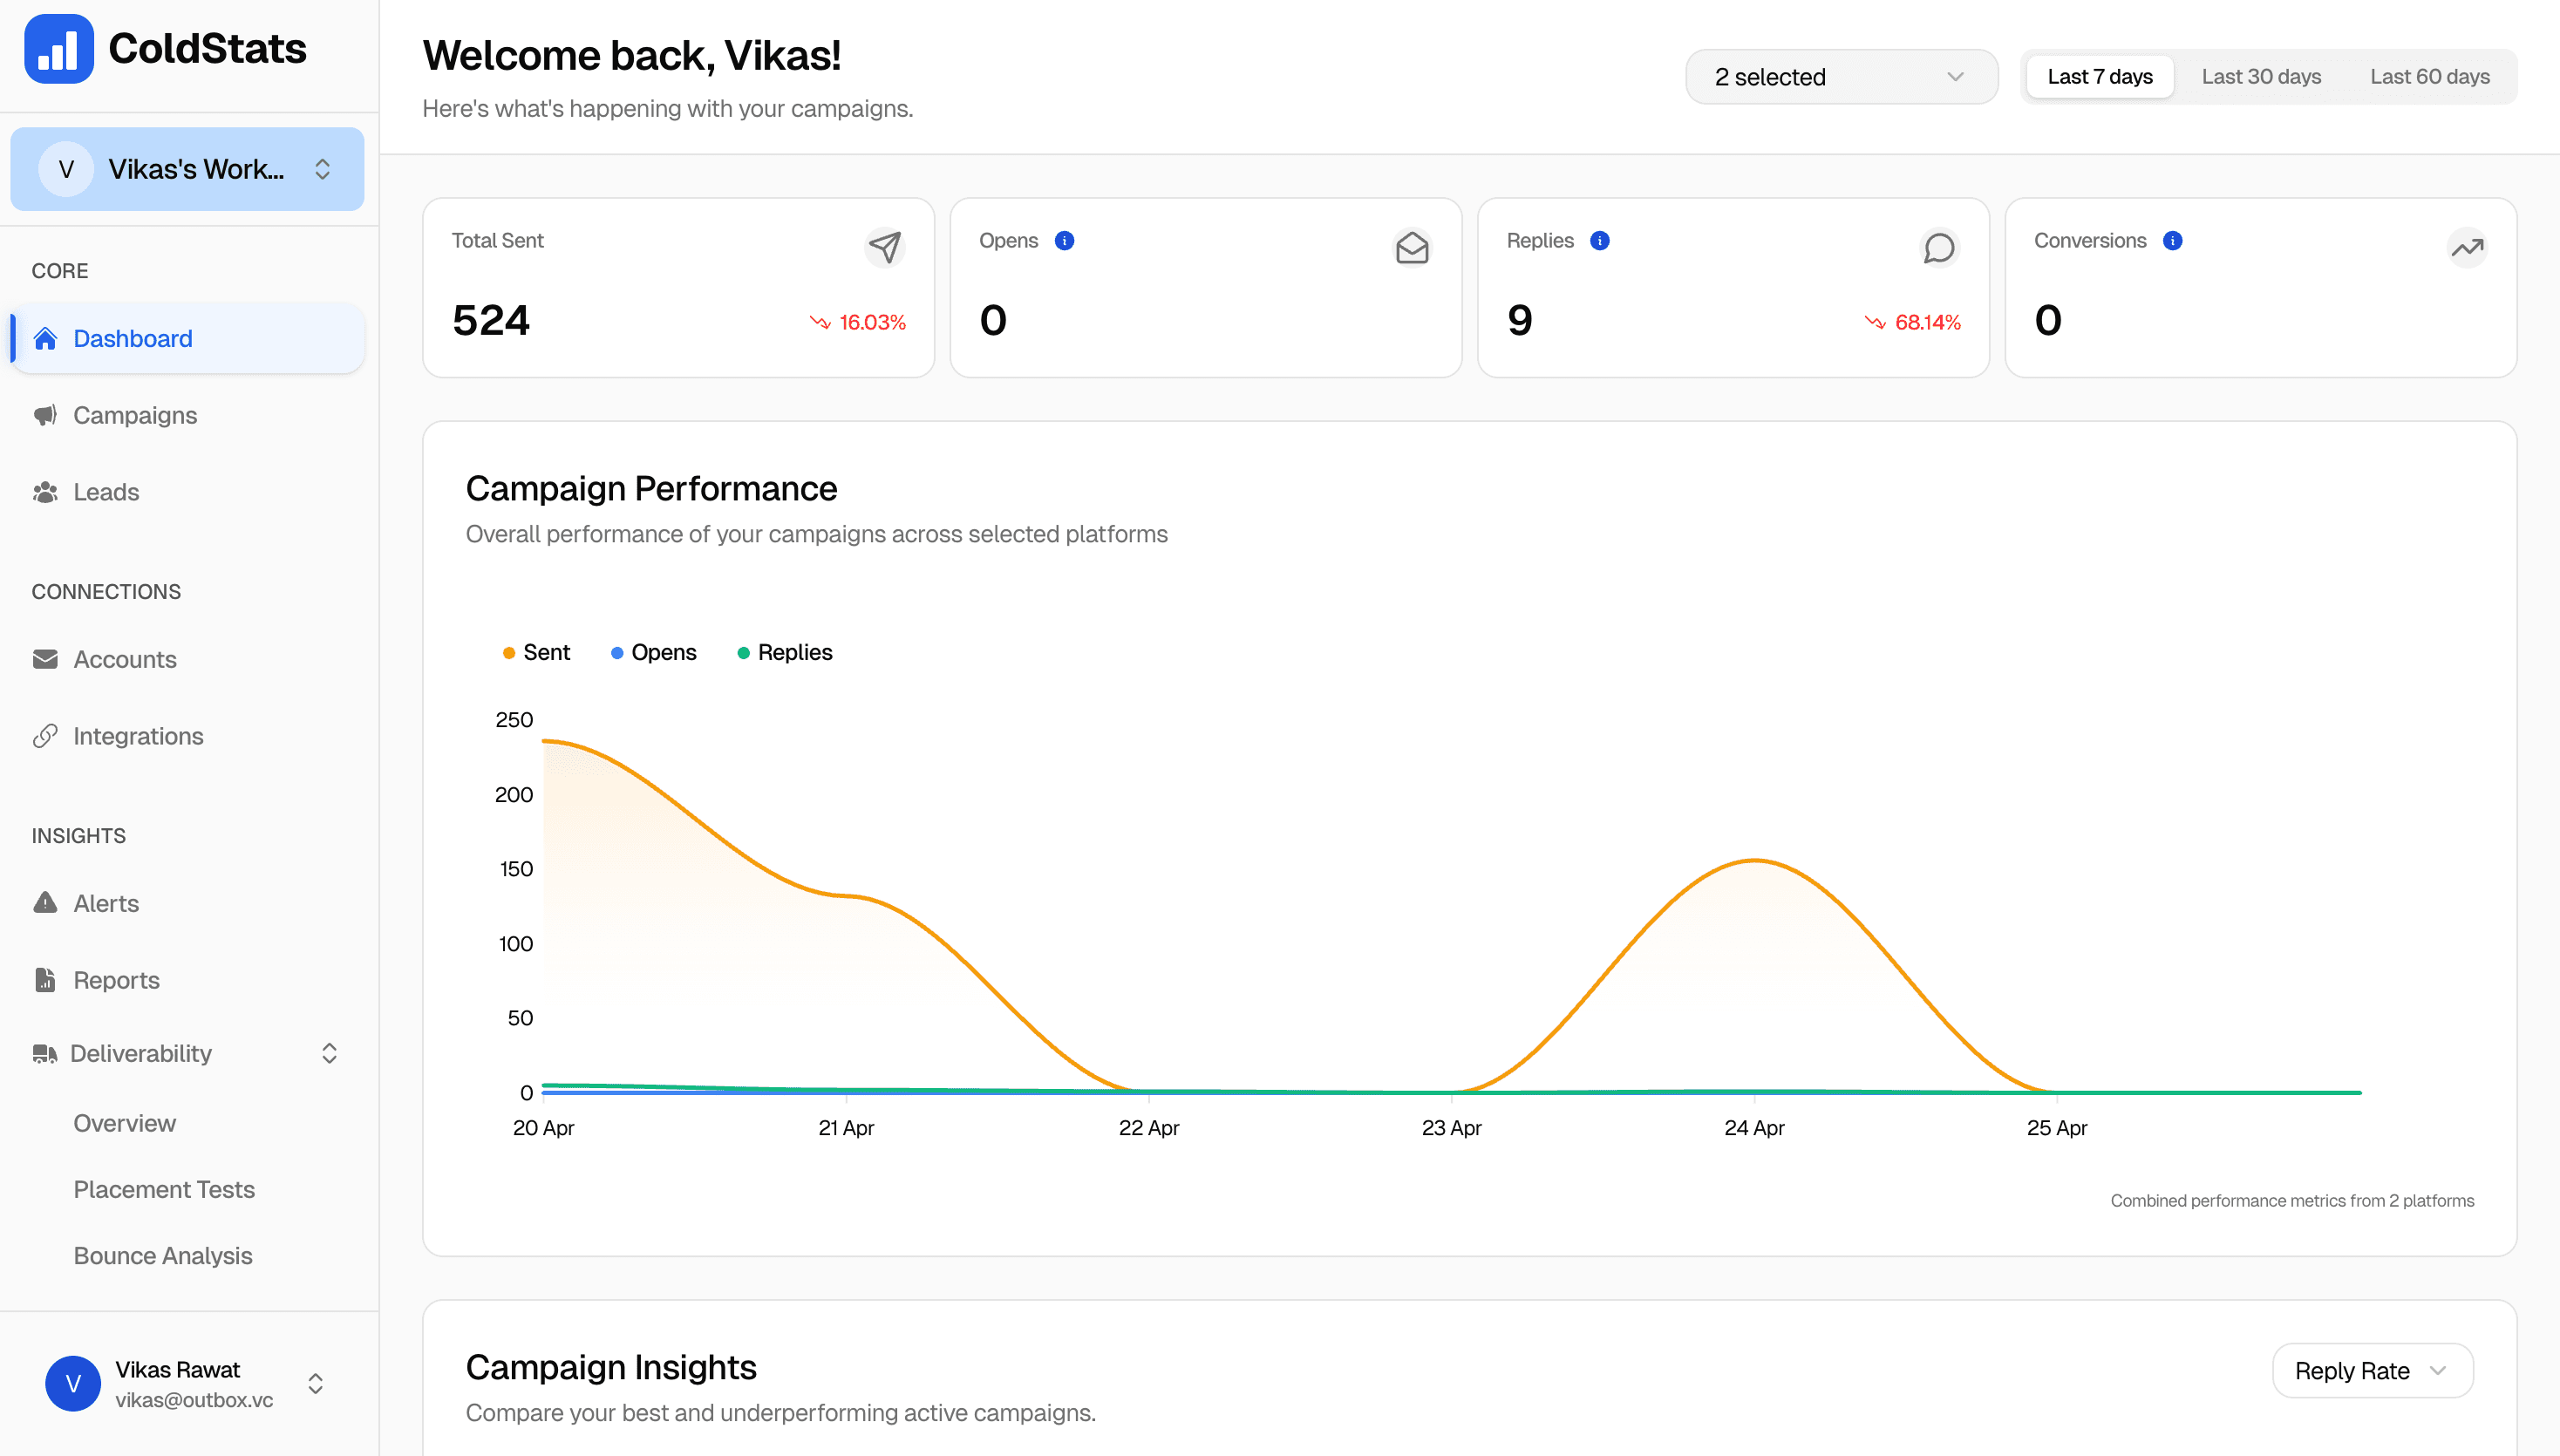2560x1456 pixels.
Task: Toggle the Sent series in the chart legend
Action: click(x=537, y=651)
